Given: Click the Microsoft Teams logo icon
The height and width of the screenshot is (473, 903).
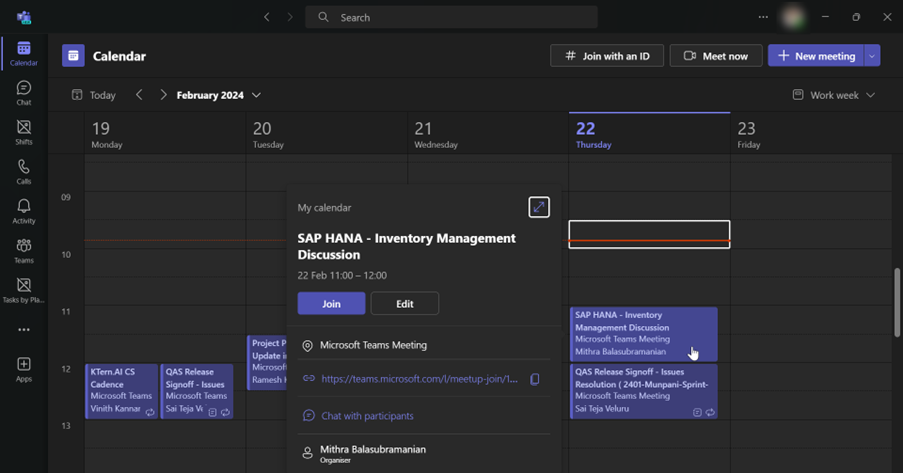Looking at the screenshot, I should [24, 17].
